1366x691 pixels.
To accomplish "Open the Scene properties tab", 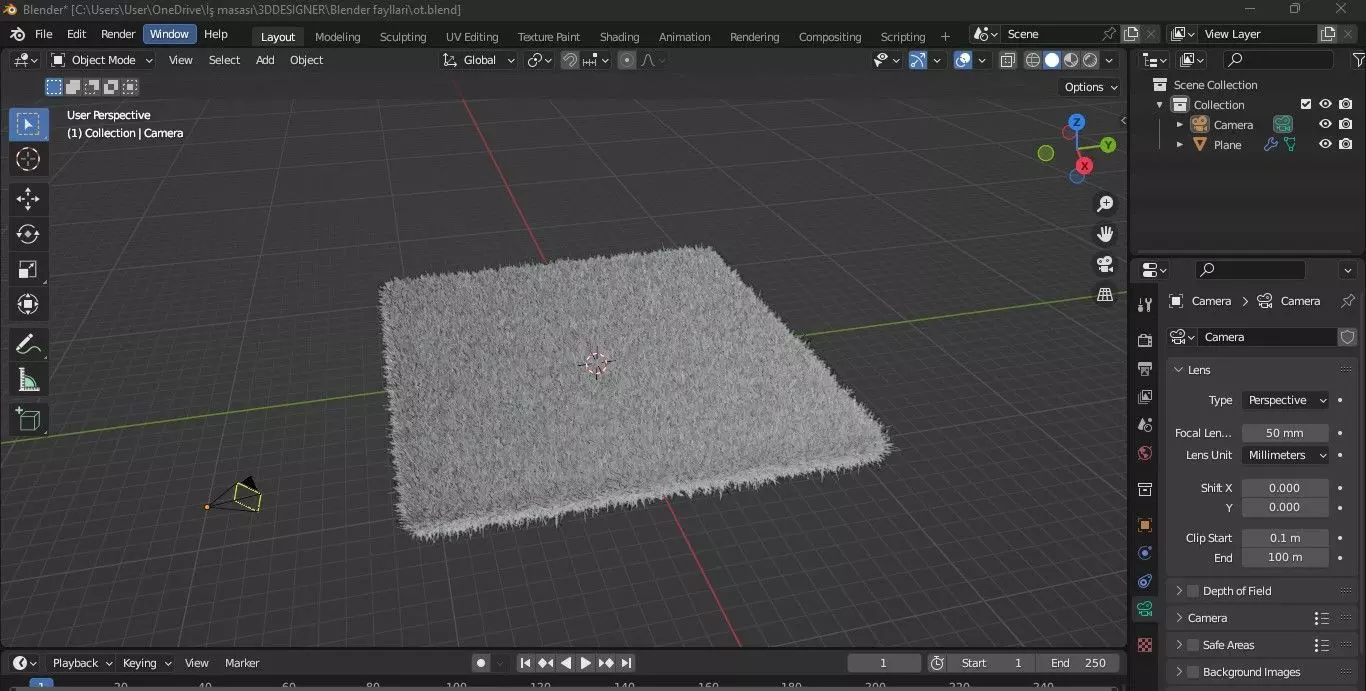I will [1145, 425].
